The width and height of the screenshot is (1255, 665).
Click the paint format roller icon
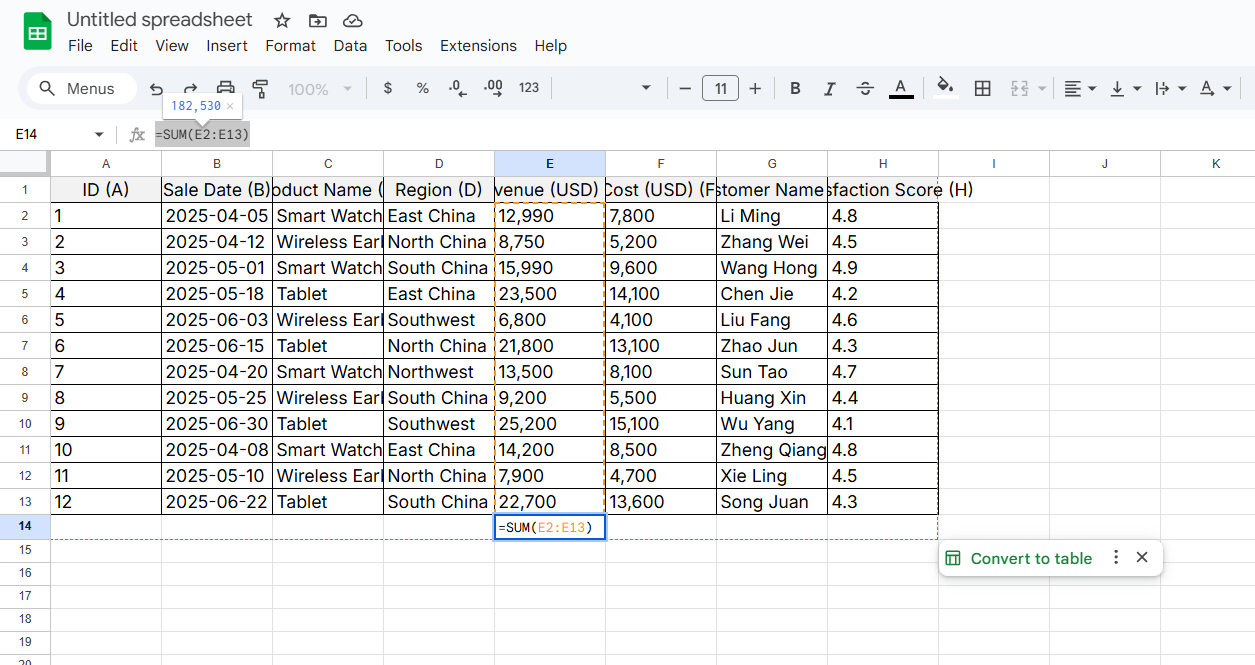pos(261,89)
